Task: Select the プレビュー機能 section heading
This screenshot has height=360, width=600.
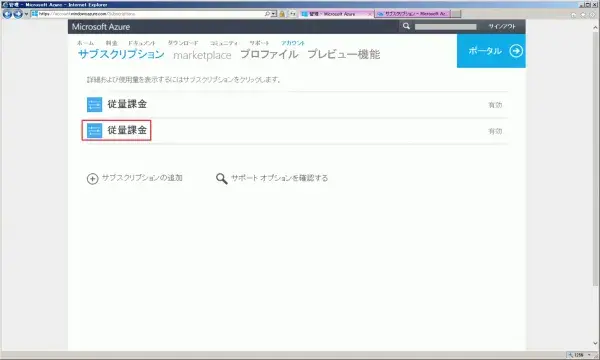Action: point(344,54)
